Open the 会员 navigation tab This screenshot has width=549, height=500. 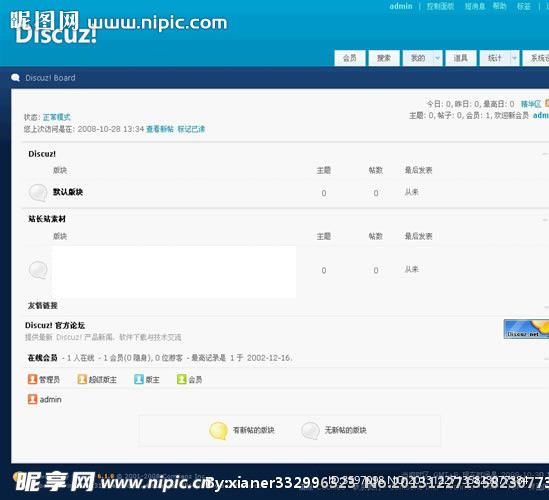pyautogui.click(x=350, y=58)
